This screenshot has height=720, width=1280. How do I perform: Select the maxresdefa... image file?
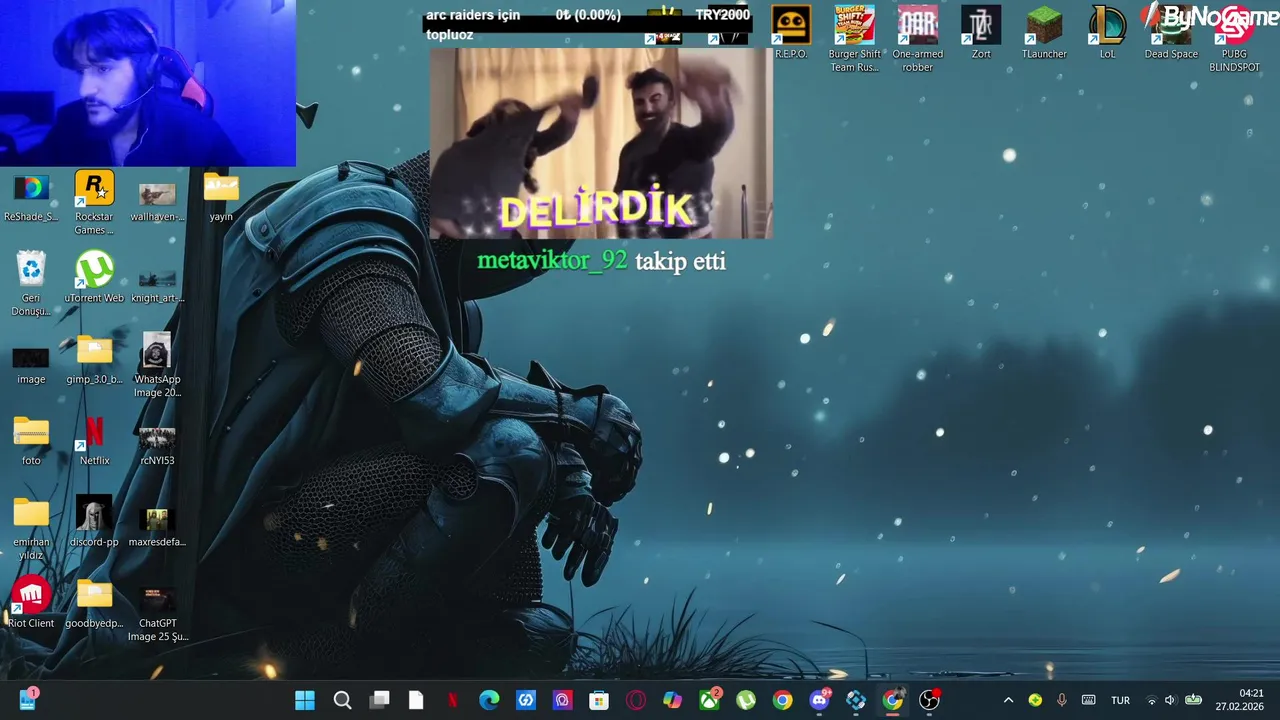click(x=157, y=527)
